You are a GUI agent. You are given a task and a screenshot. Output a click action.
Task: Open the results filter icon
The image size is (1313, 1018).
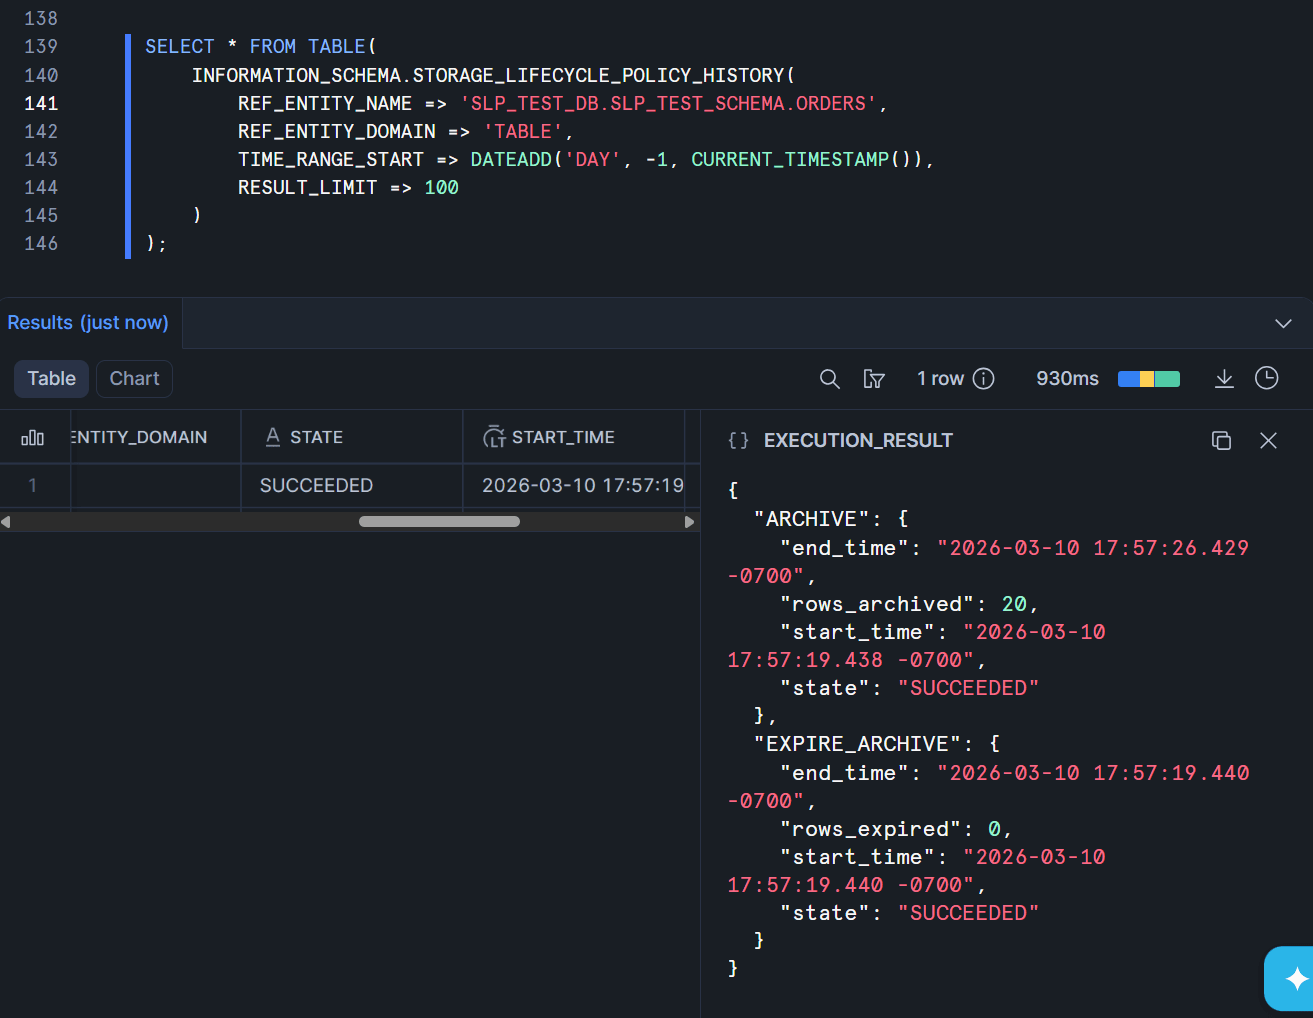(x=874, y=379)
